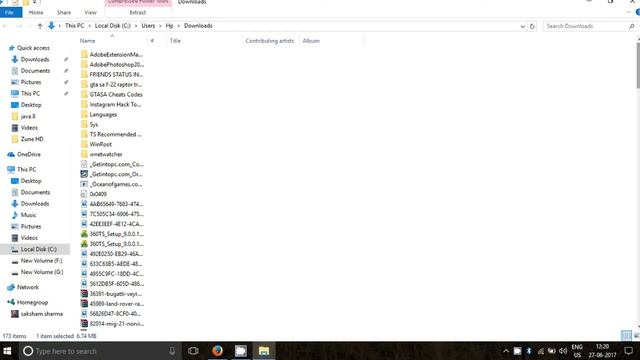
Task: Select the Extract ribbon tab
Action: click(x=138, y=13)
